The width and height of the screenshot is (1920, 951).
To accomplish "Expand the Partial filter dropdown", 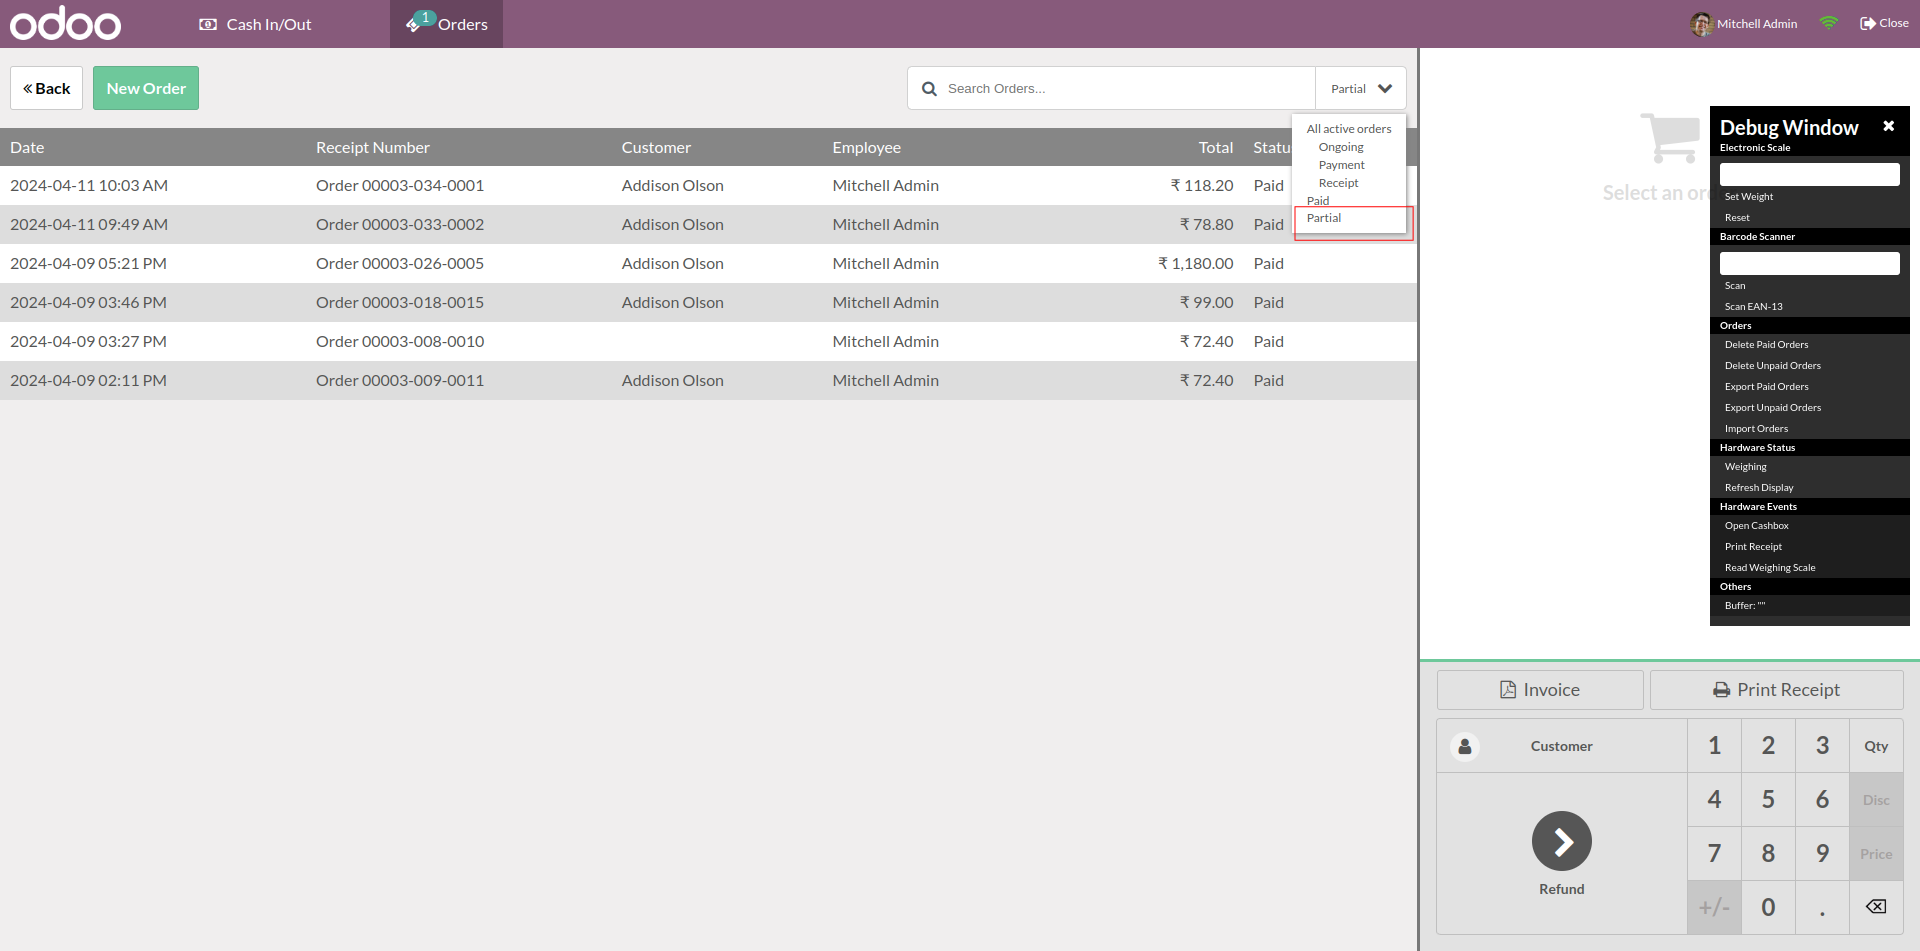I will [1361, 89].
